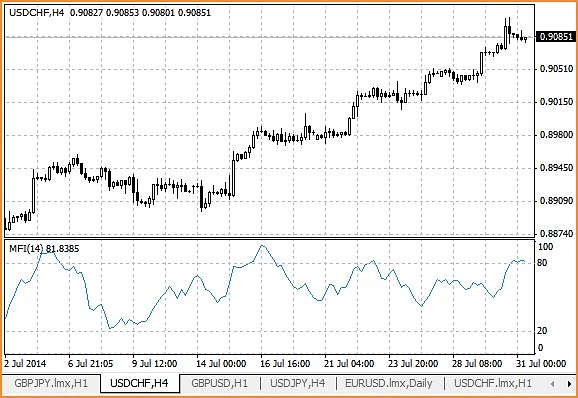
Task: Switch to the USDJPY,H4 tab
Action: (298, 383)
